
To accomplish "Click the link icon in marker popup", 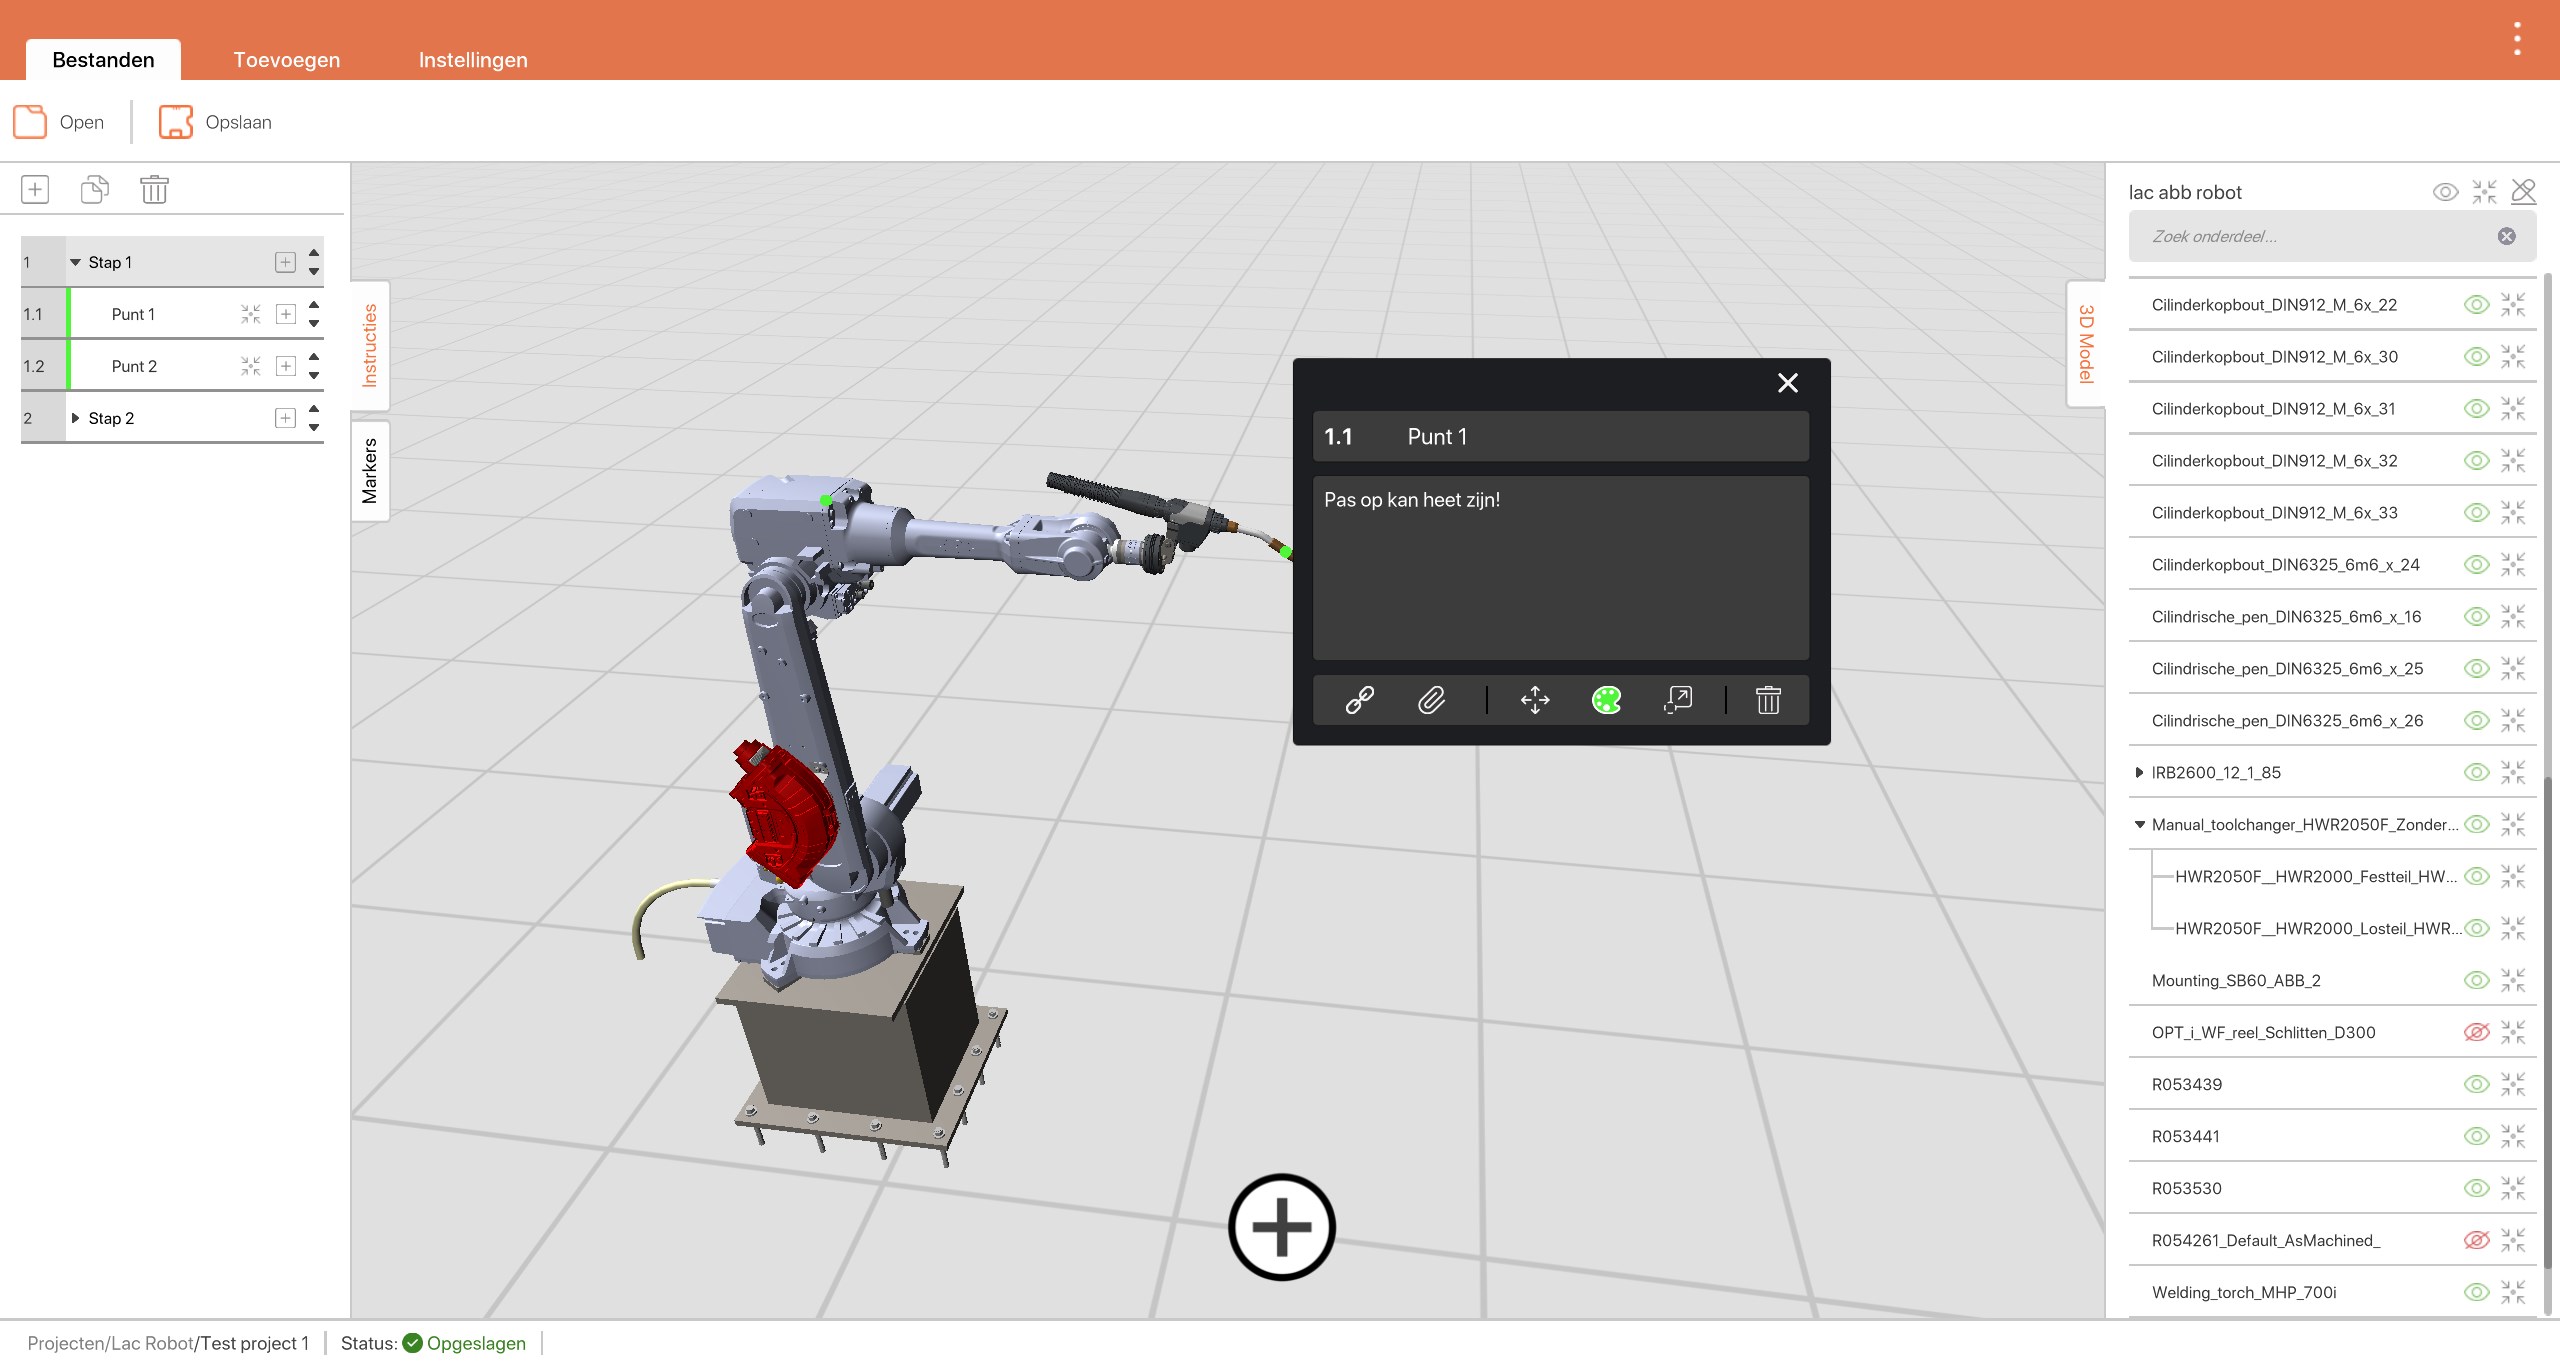I will (x=1359, y=700).
